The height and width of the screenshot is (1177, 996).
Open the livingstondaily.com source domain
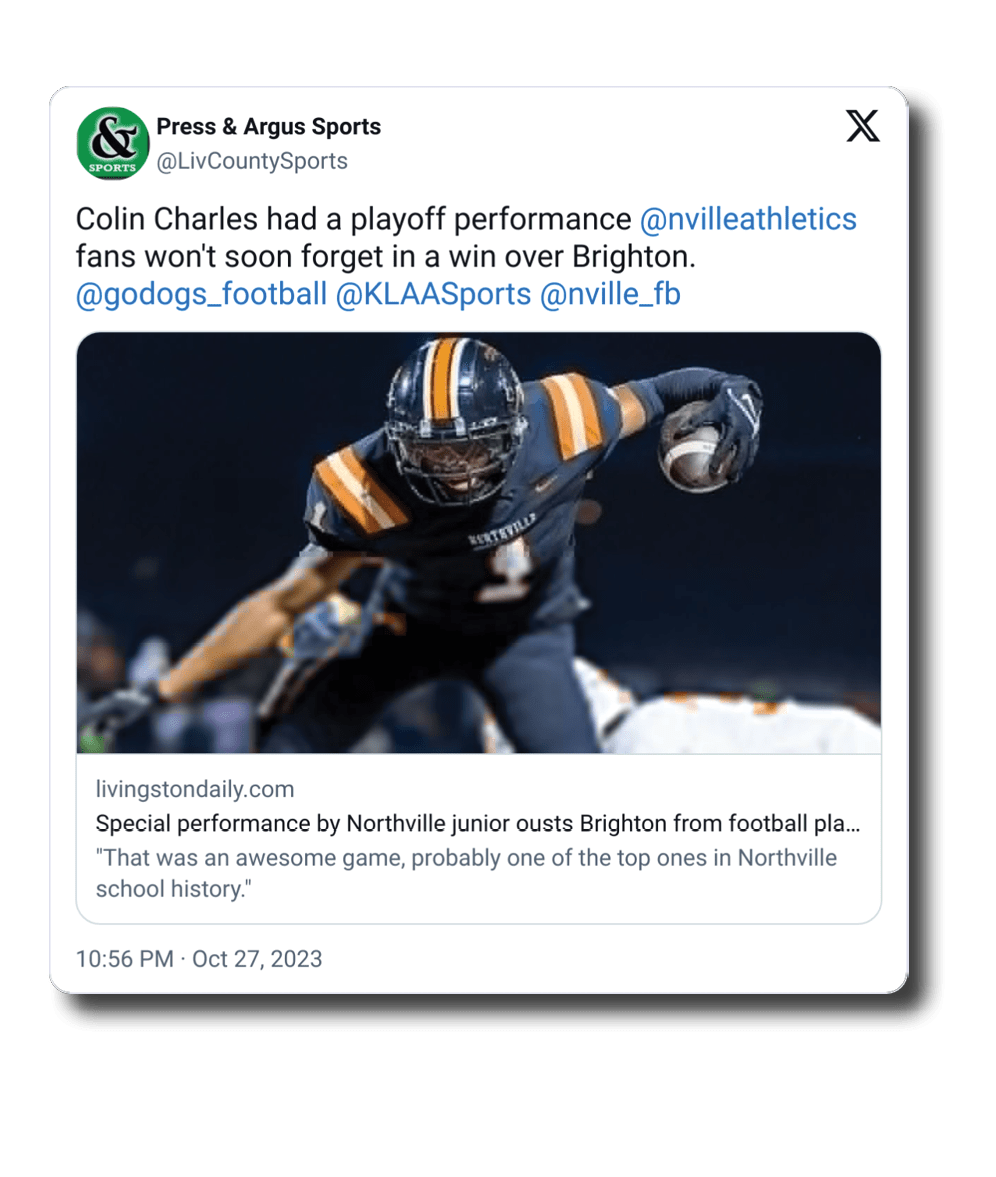[195, 789]
